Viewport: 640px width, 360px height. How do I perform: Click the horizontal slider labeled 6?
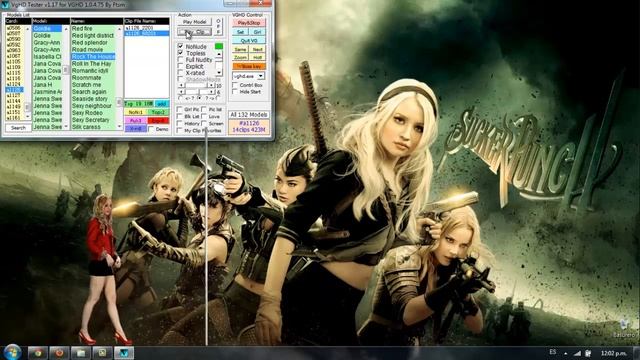click(198, 92)
